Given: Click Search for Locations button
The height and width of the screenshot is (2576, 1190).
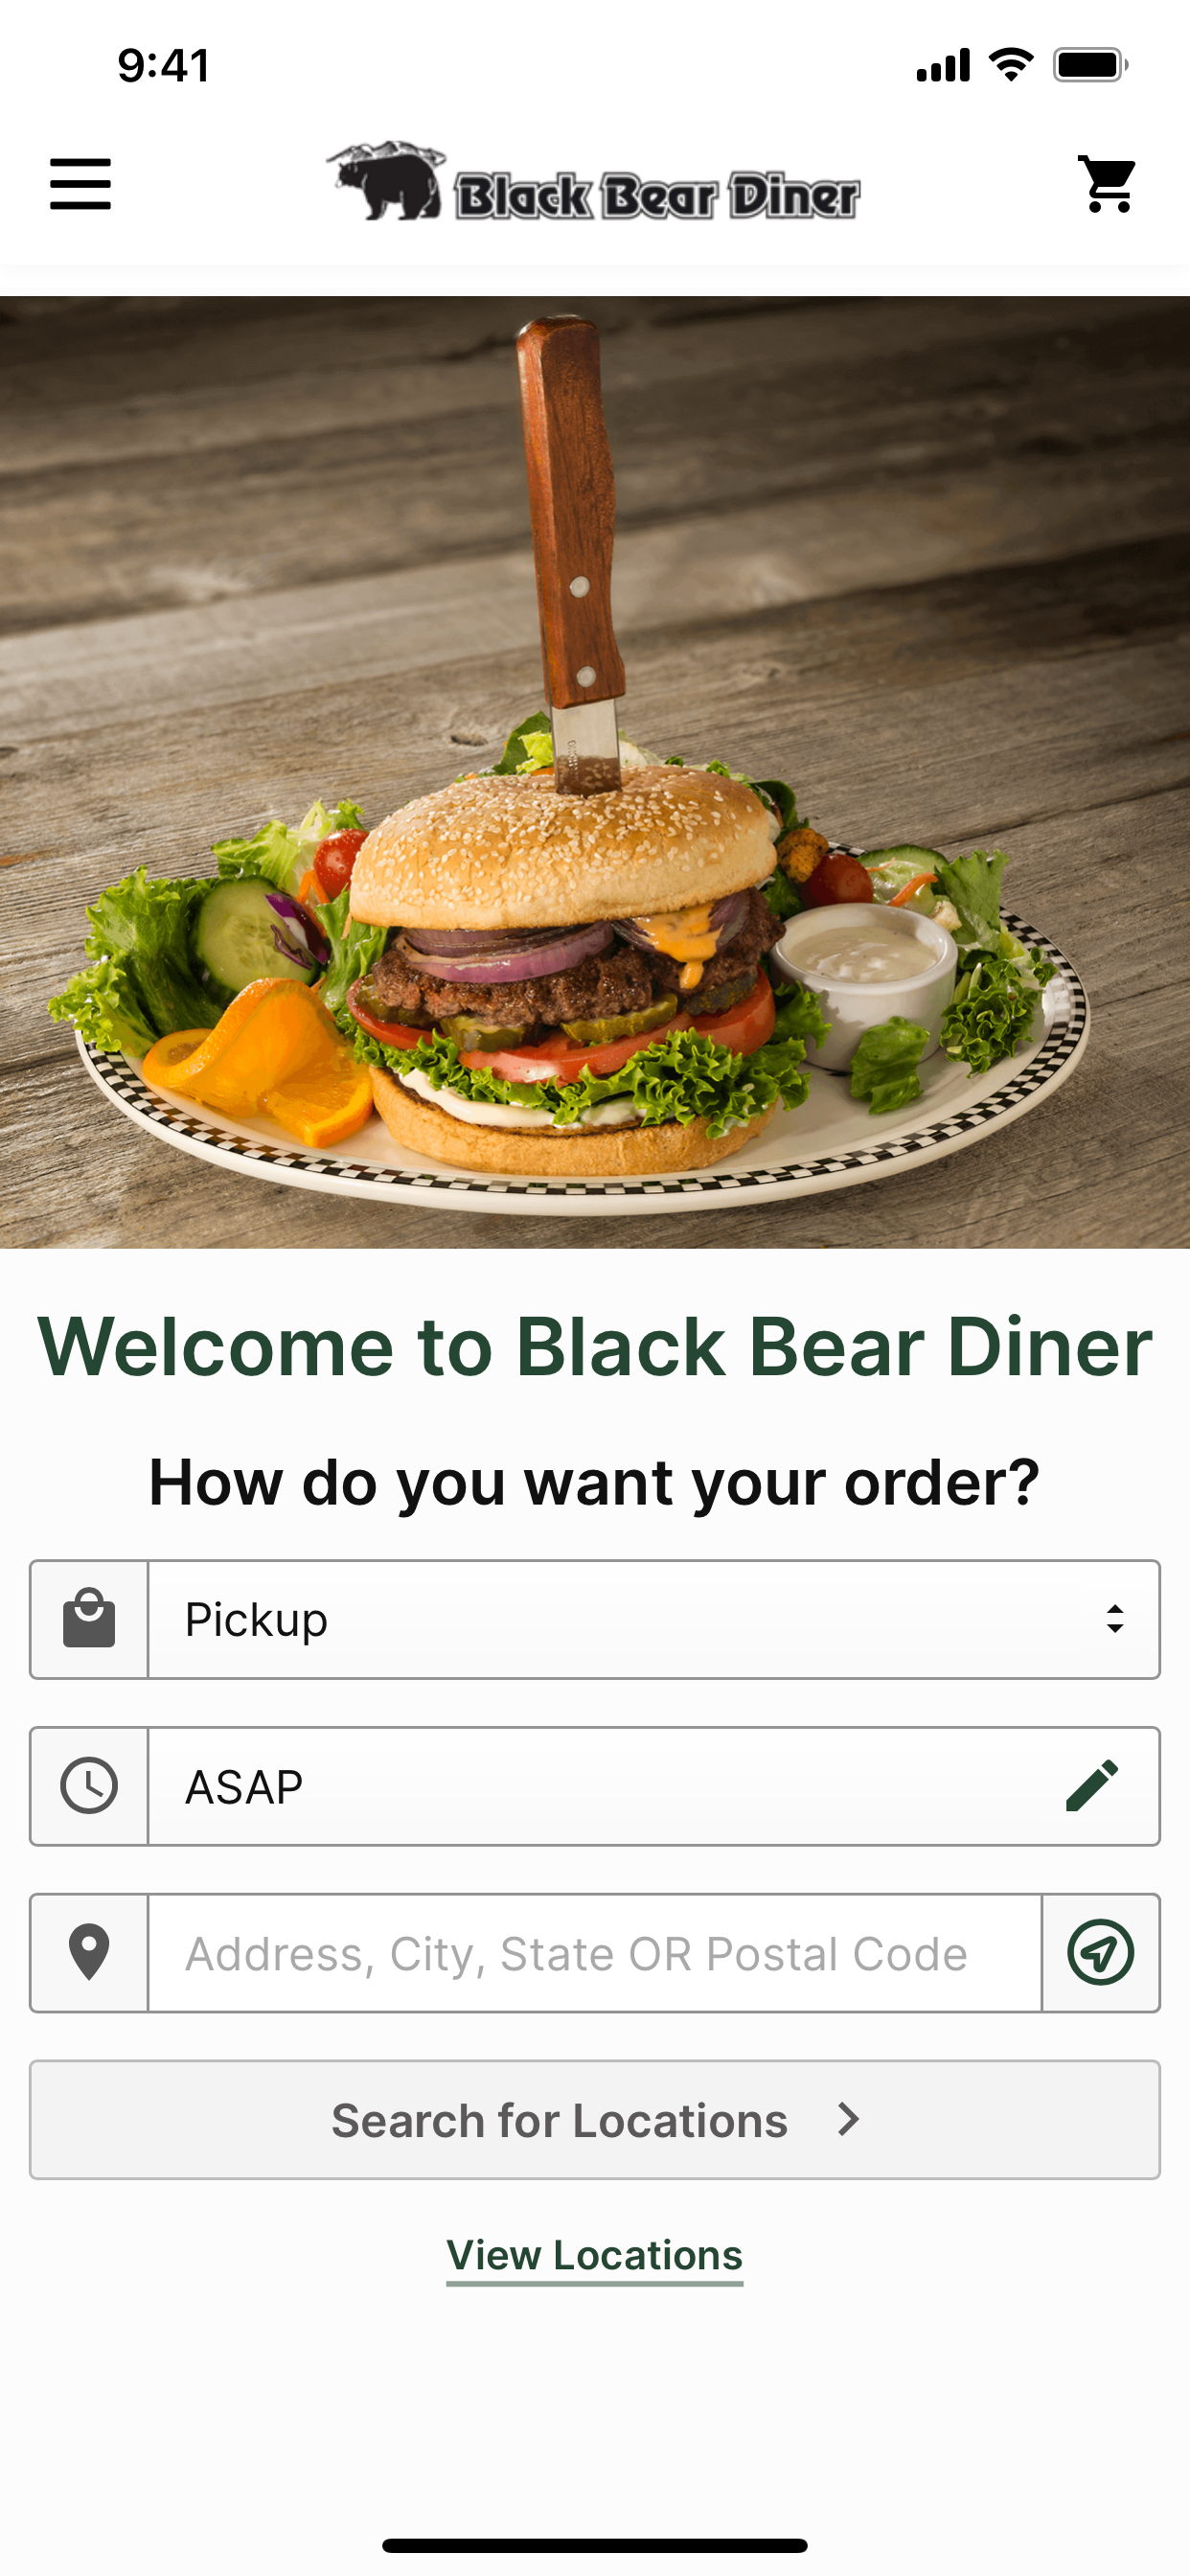Looking at the screenshot, I should 595,2120.
